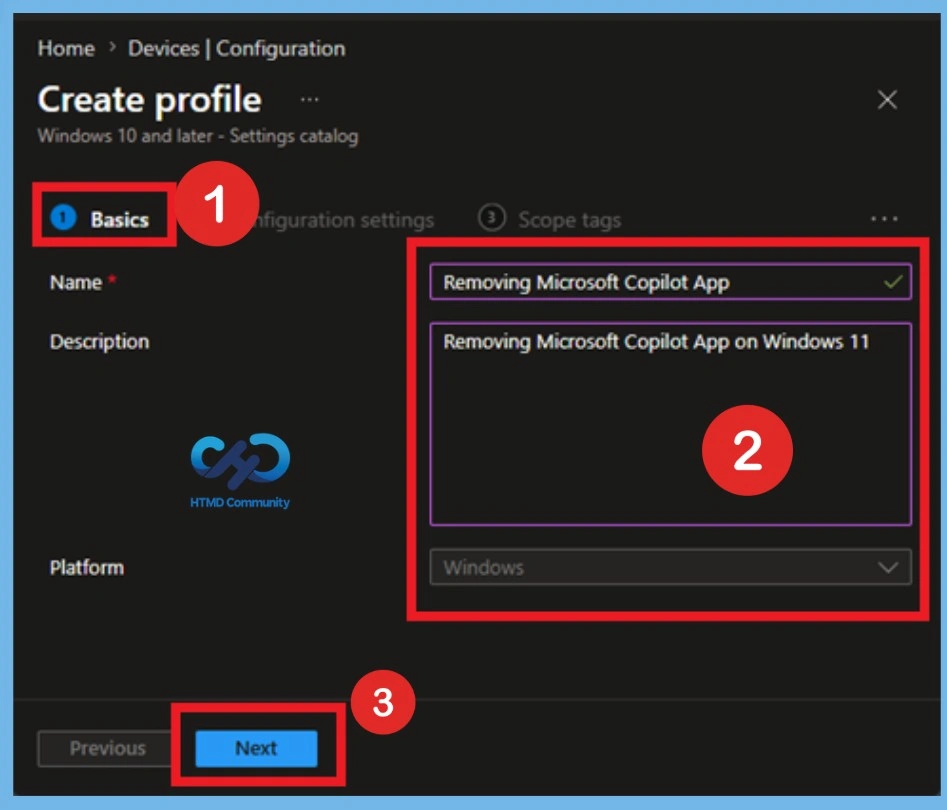The width and height of the screenshot is (947, 810).
Task: Click the Name label
Action: click(76, 282)
